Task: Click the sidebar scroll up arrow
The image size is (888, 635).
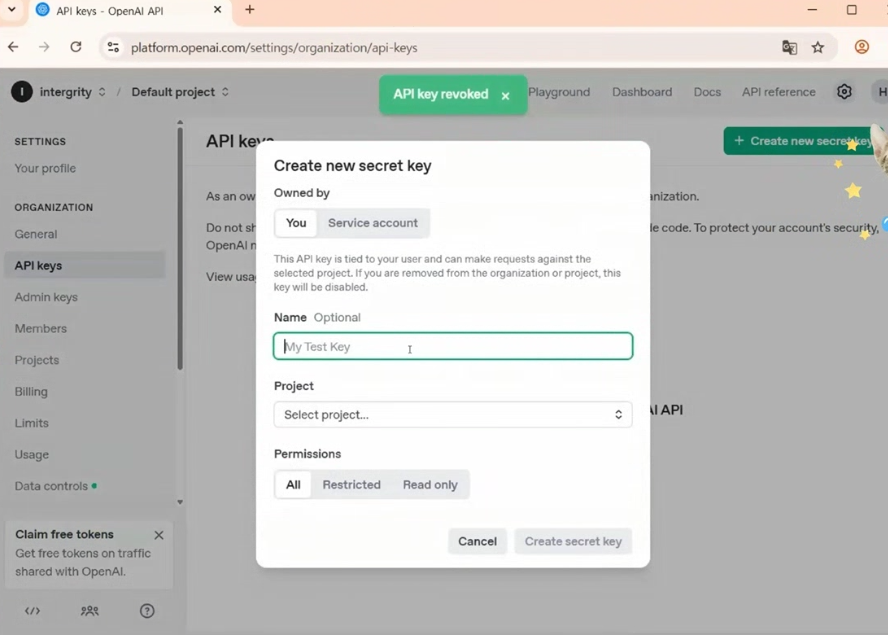Action: 180,122
